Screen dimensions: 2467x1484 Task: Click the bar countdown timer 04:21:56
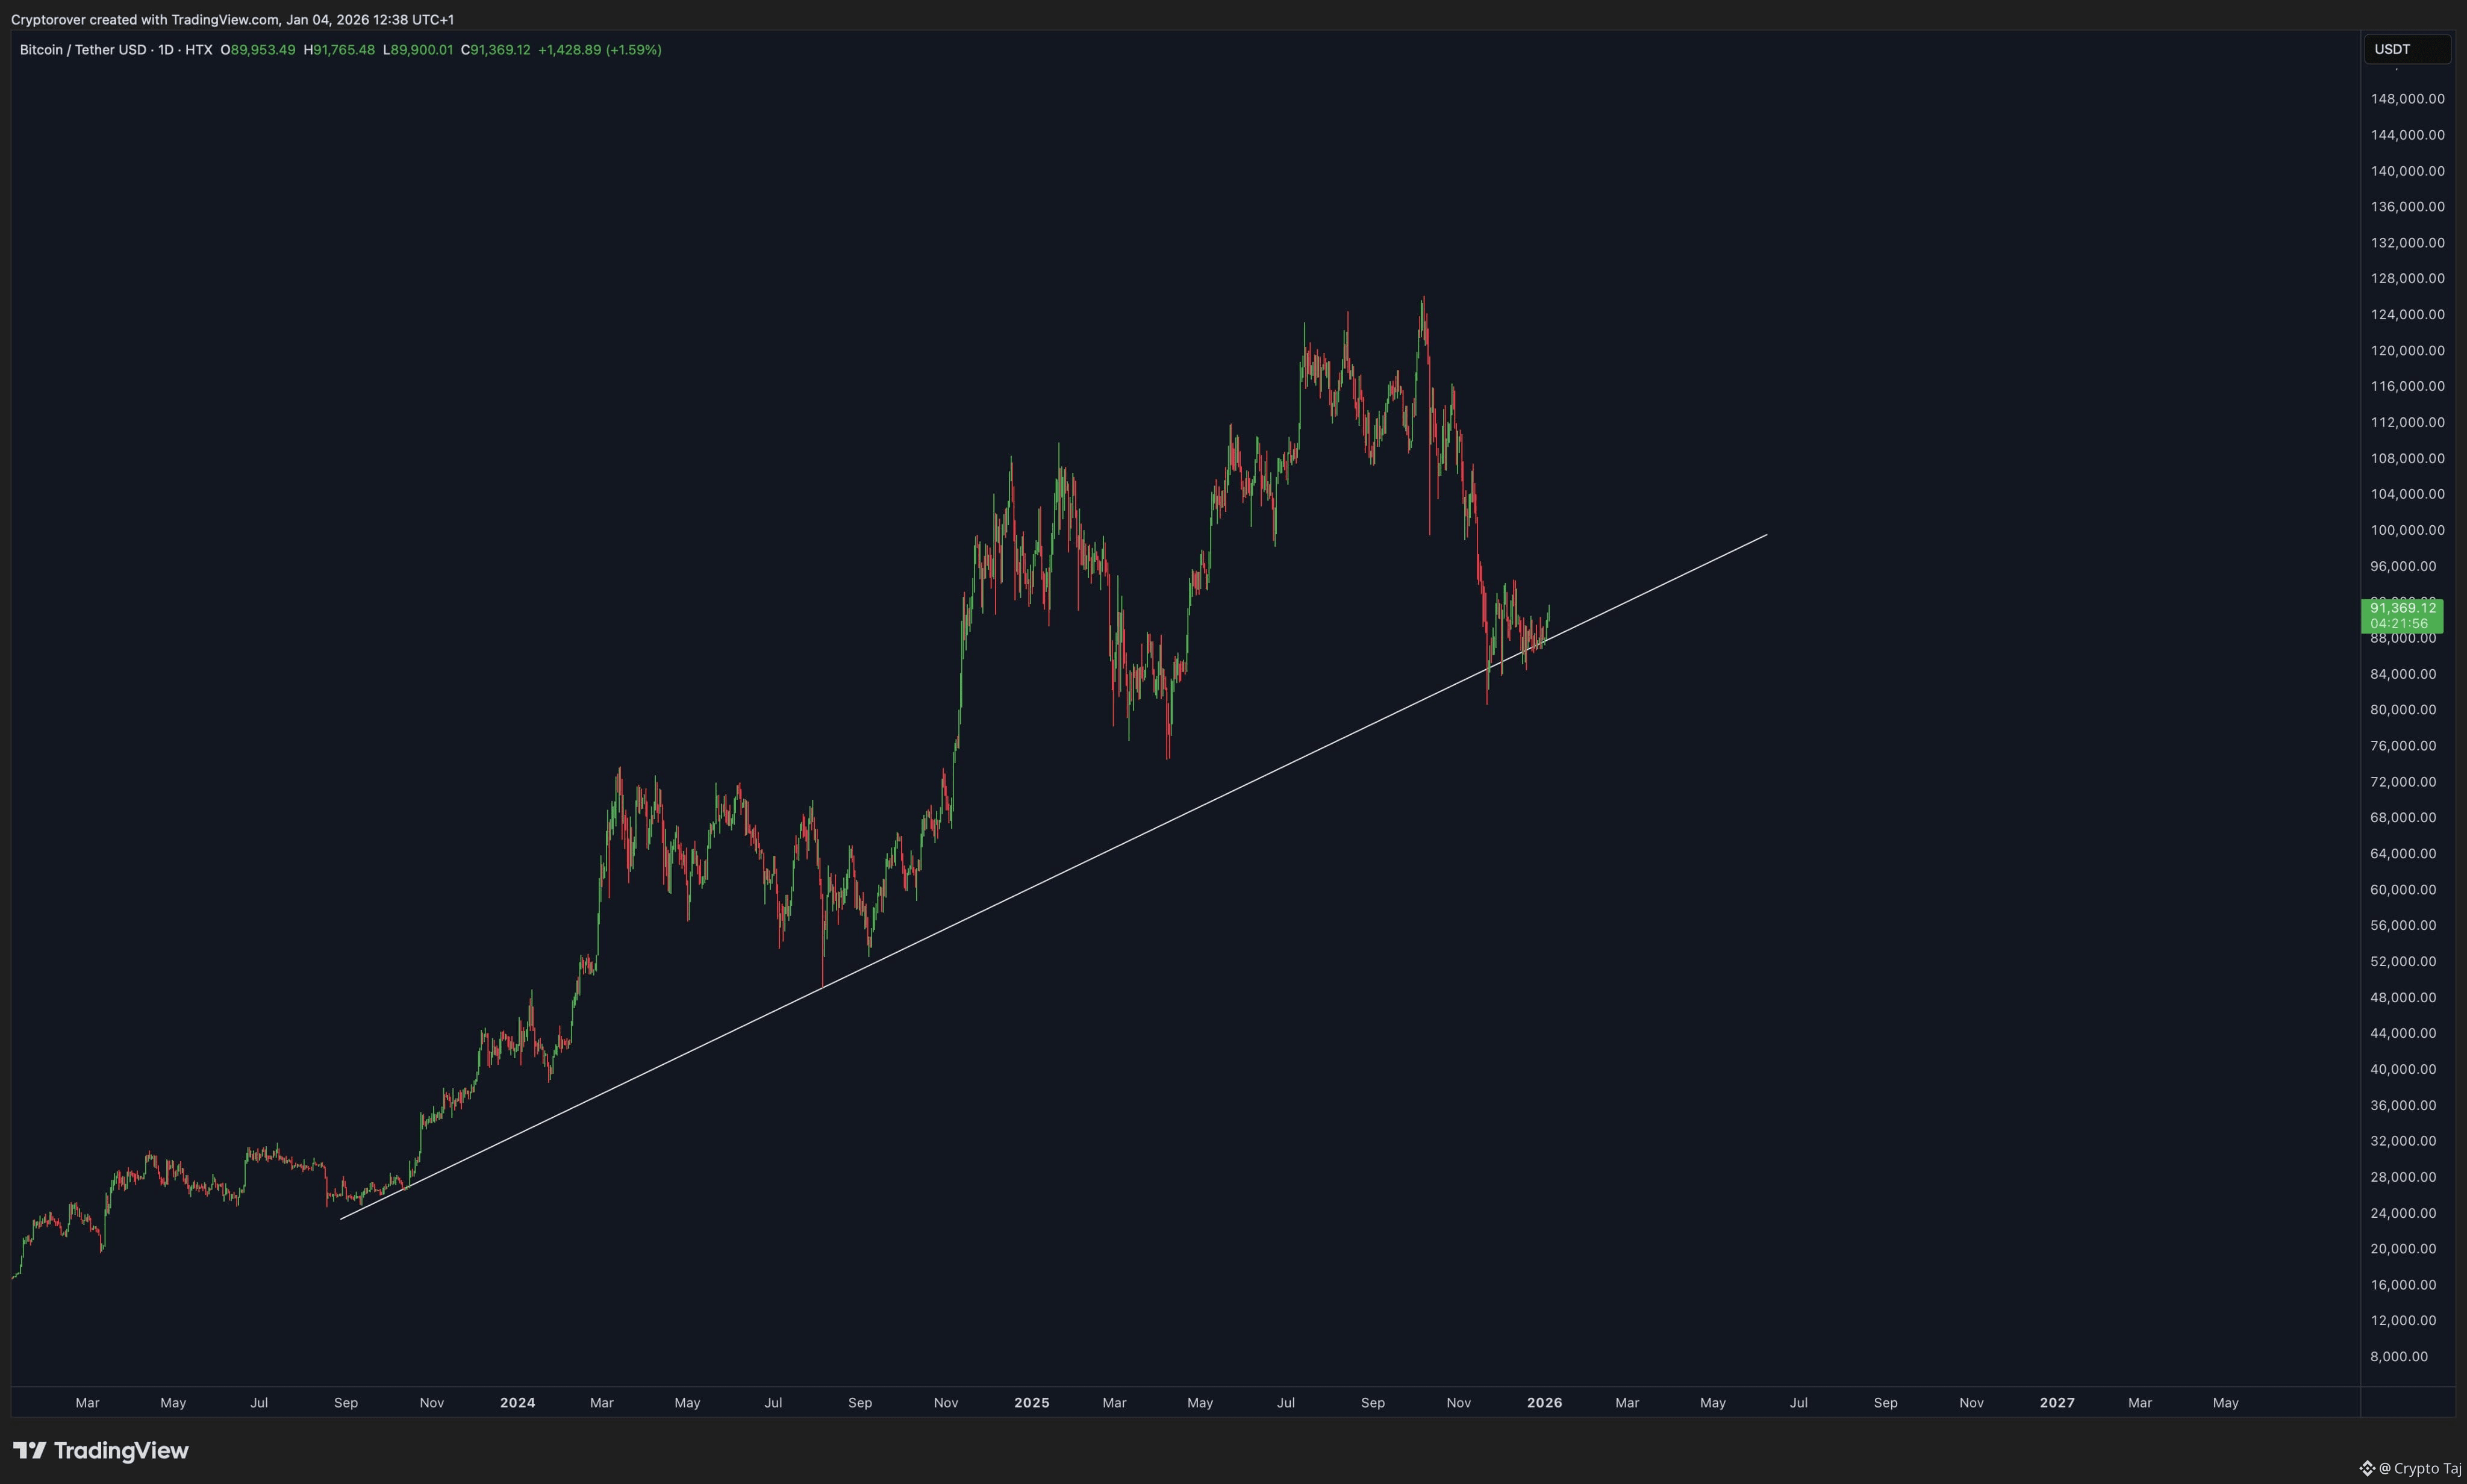point(2399,624)
